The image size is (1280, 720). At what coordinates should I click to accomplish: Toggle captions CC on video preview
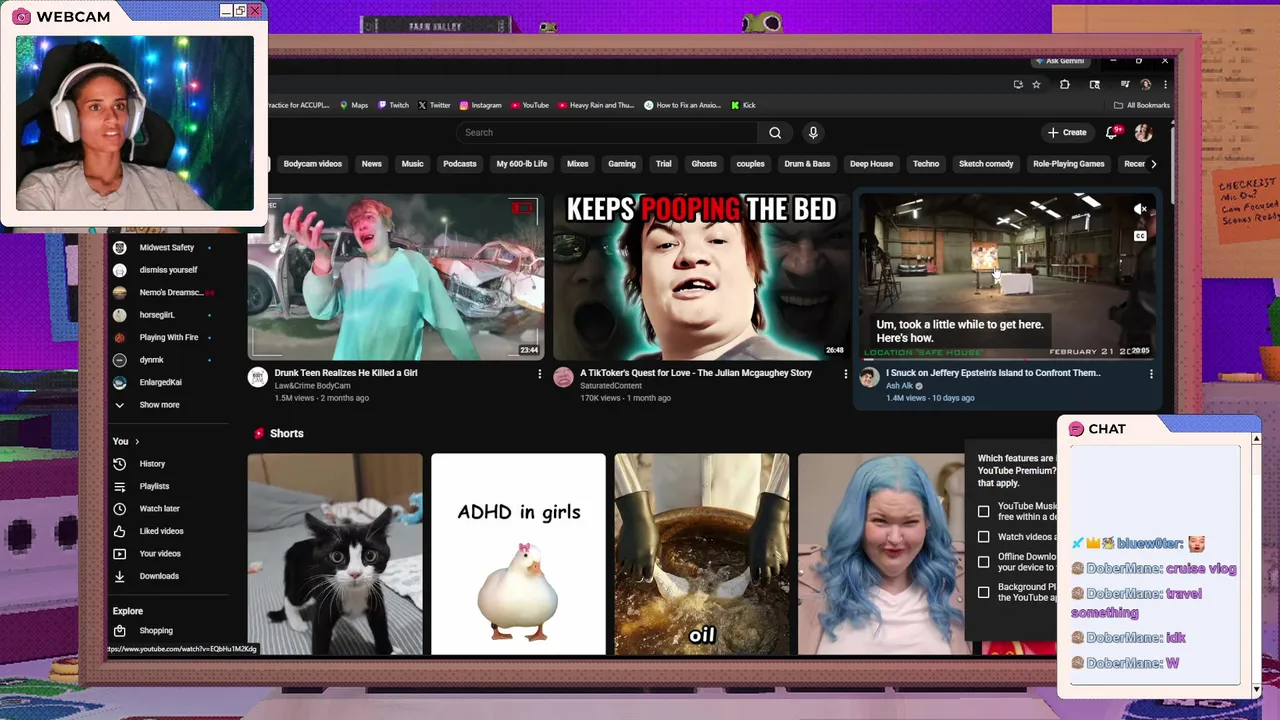click(1139, 236)
